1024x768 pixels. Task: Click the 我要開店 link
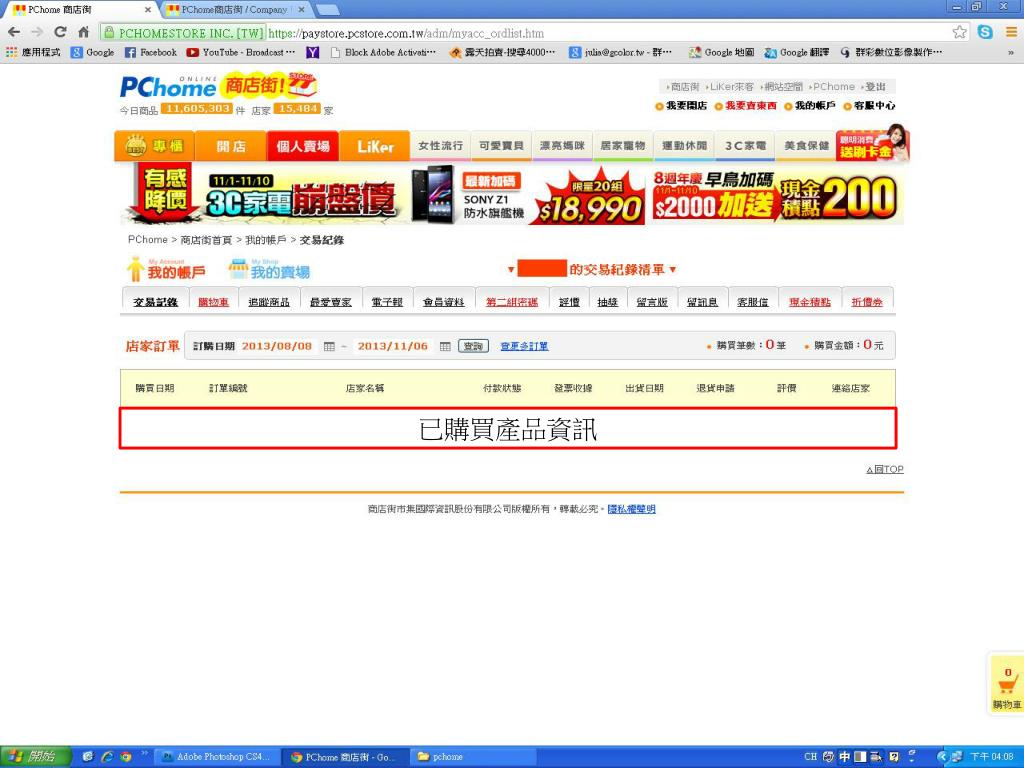click(x=686, y=106)
